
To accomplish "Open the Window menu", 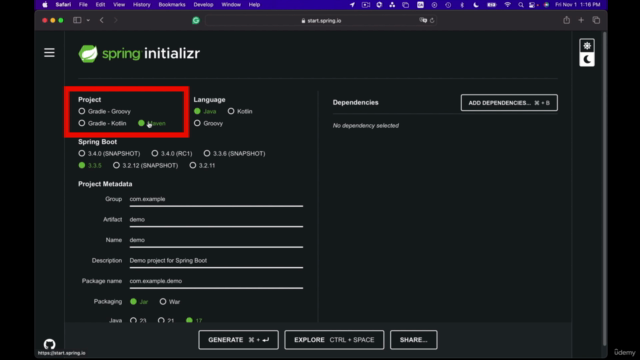I will click(x=231, y=5).
